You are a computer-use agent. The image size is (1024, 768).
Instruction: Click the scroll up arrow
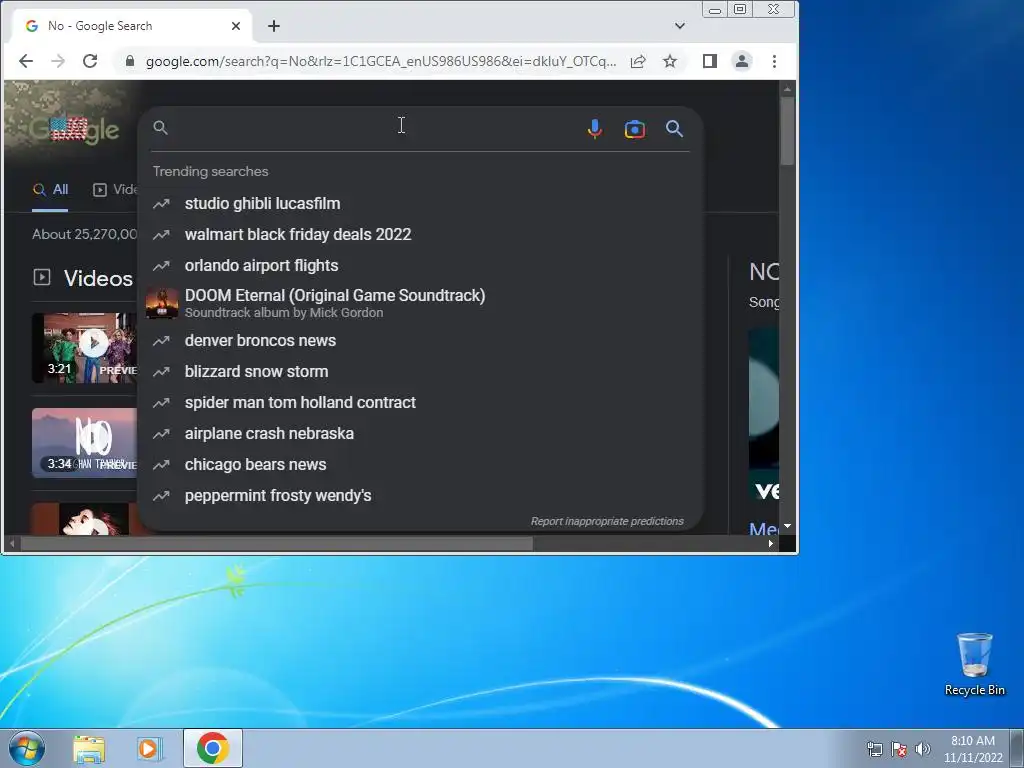[788, 89]
